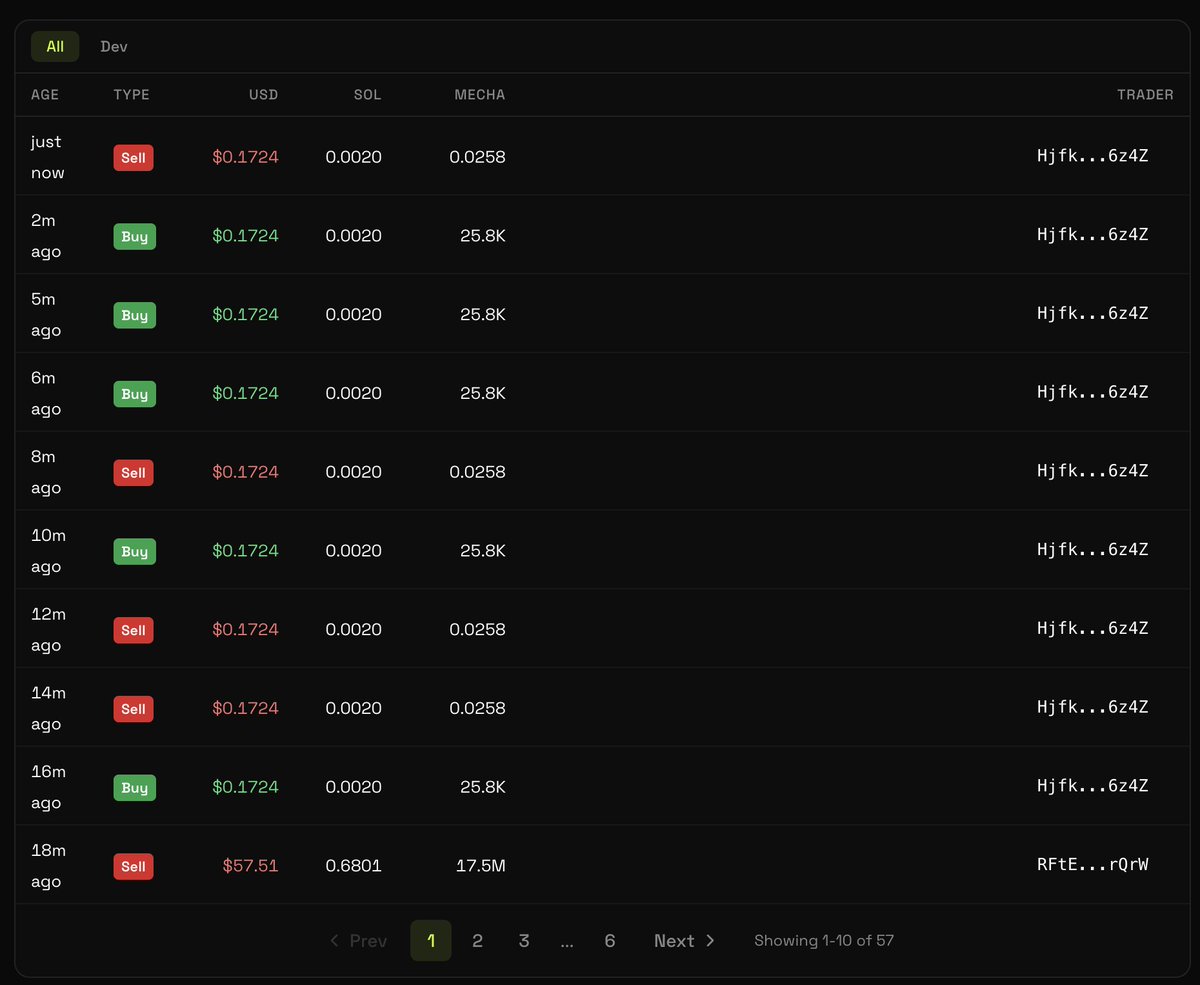
Task: Click 25.8K in the 2m ago row
Action: (x=483, y=236)
